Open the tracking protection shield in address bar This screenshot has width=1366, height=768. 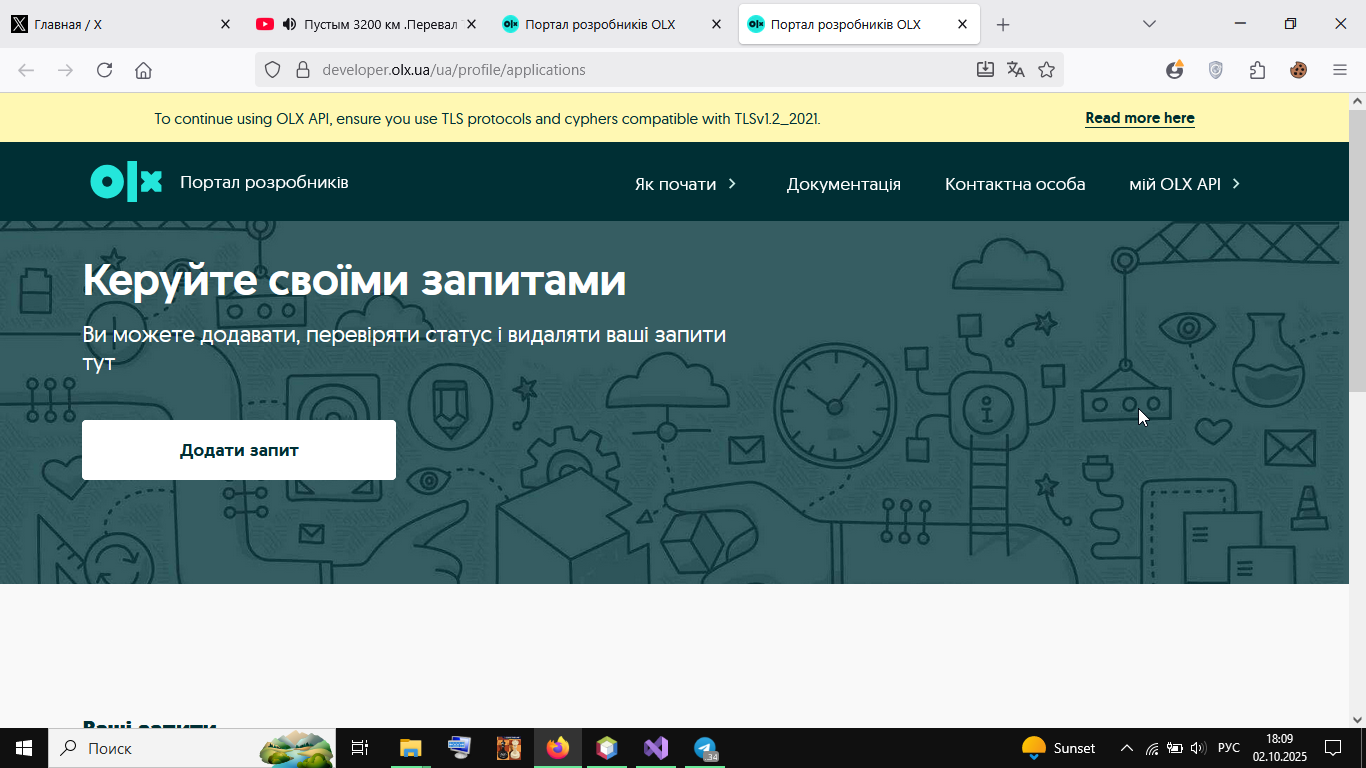tap(273, 70)
